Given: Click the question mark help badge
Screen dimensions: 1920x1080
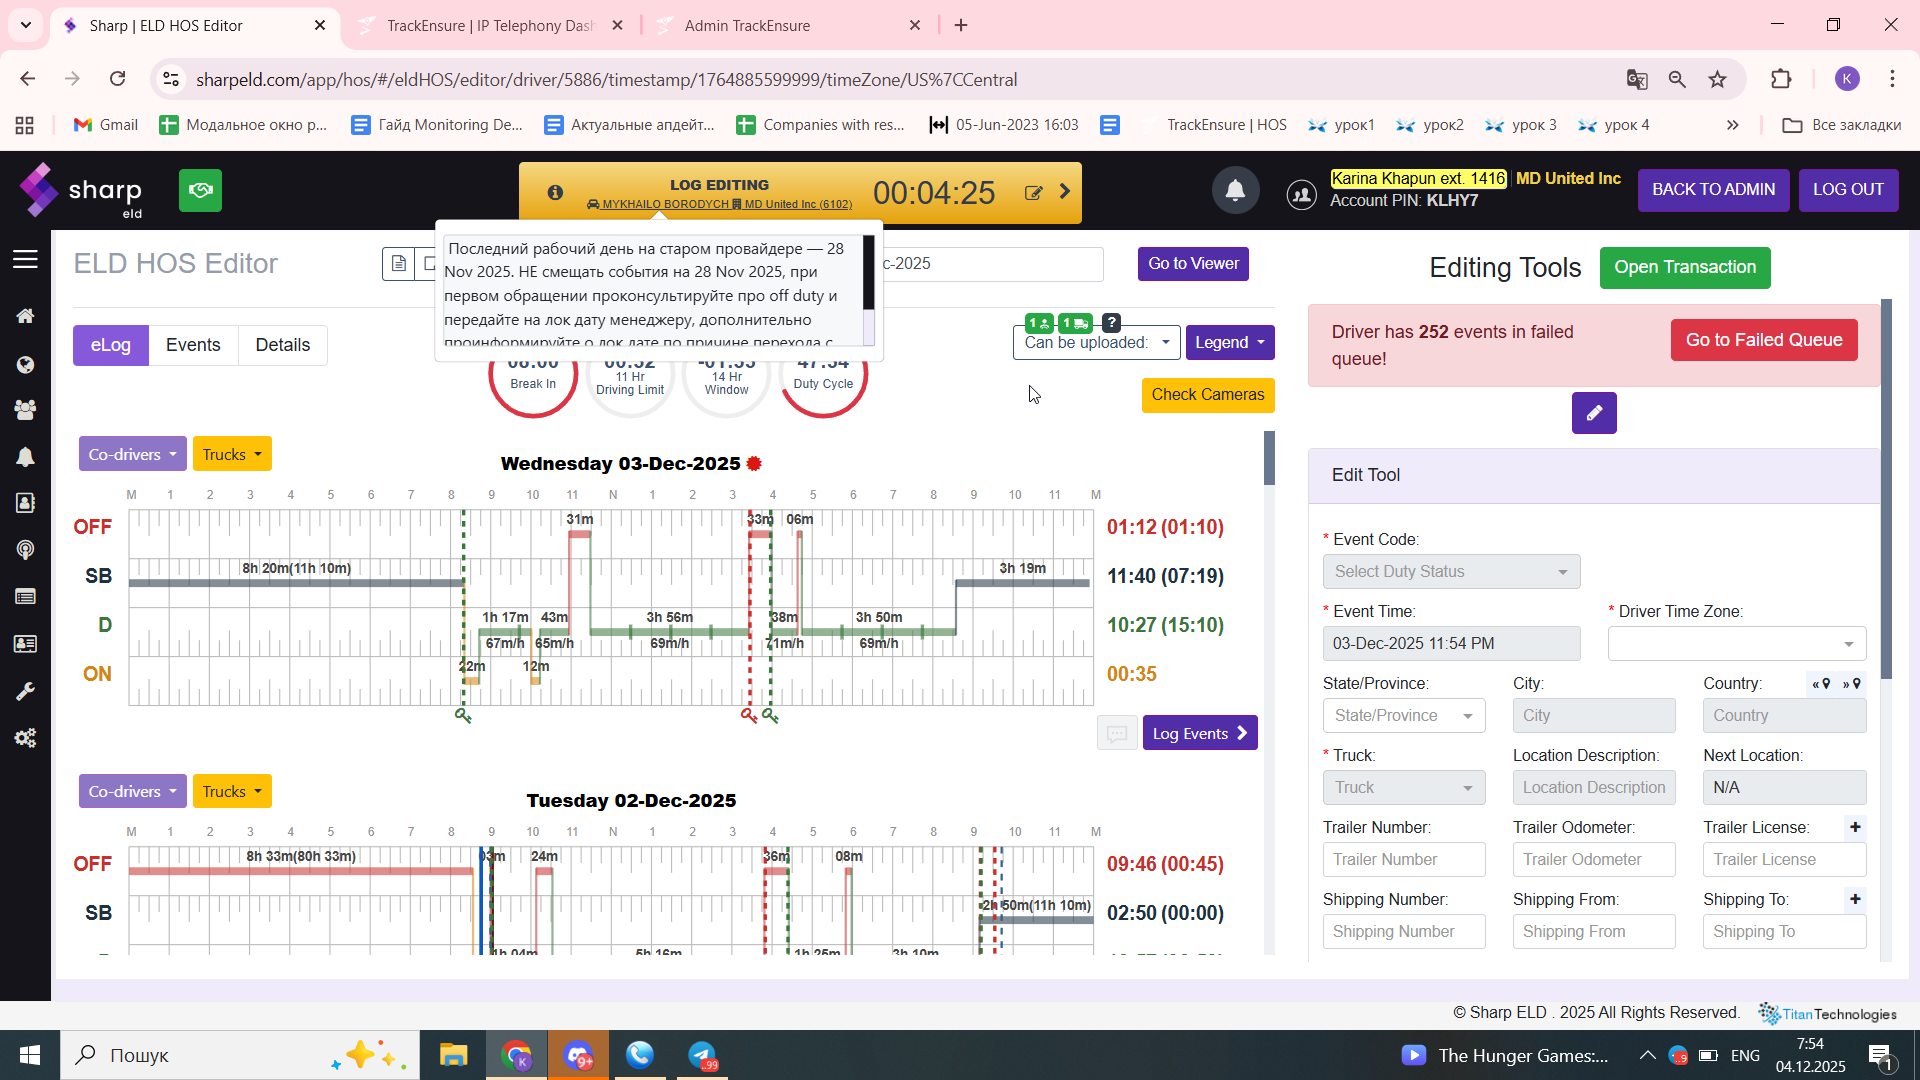Looking at the screenshot, I should [1111, 322].
